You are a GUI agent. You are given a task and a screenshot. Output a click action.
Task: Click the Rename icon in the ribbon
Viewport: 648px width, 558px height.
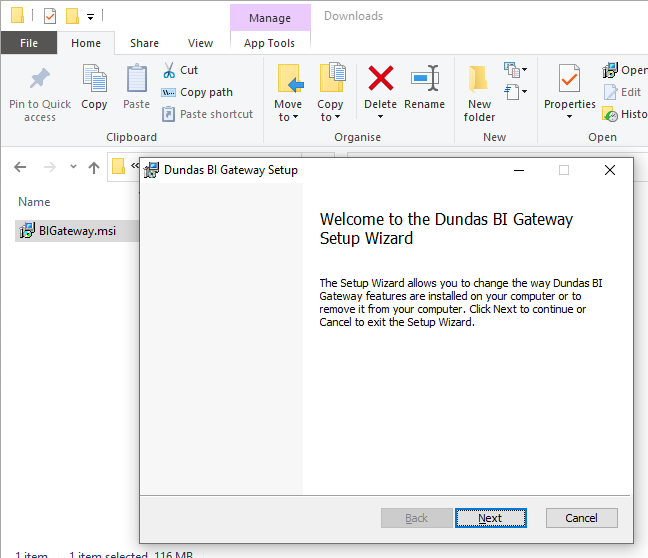point(424,79)
